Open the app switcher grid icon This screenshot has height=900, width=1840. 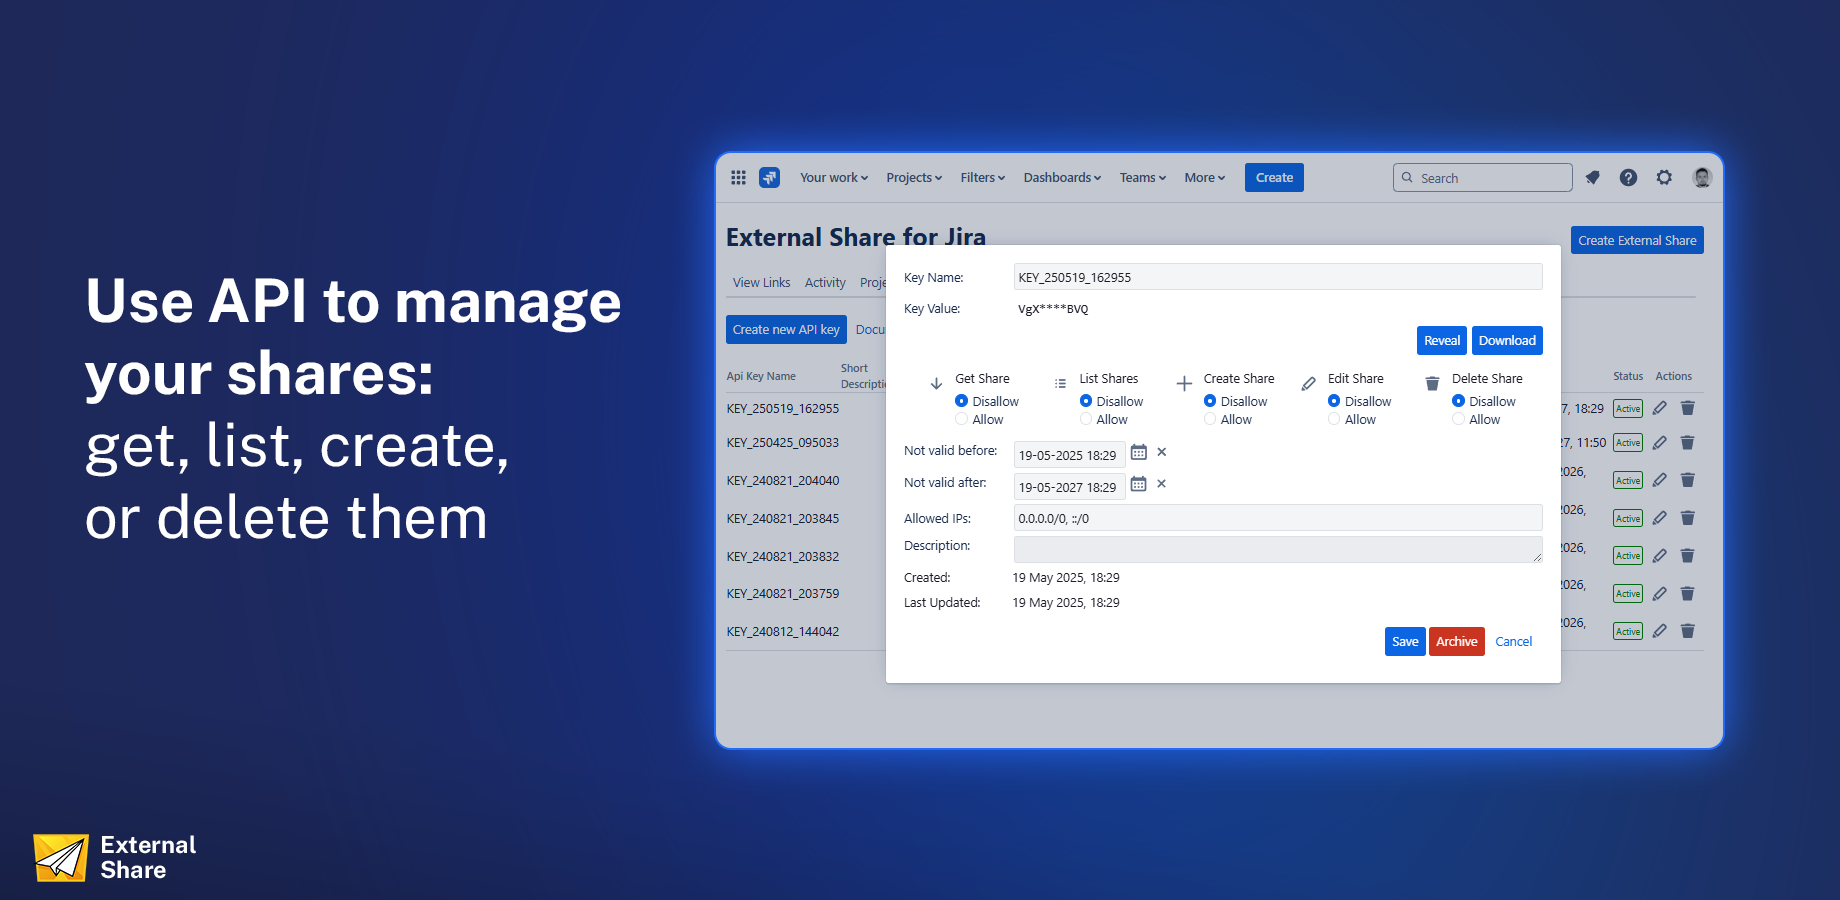coord(738,178)
